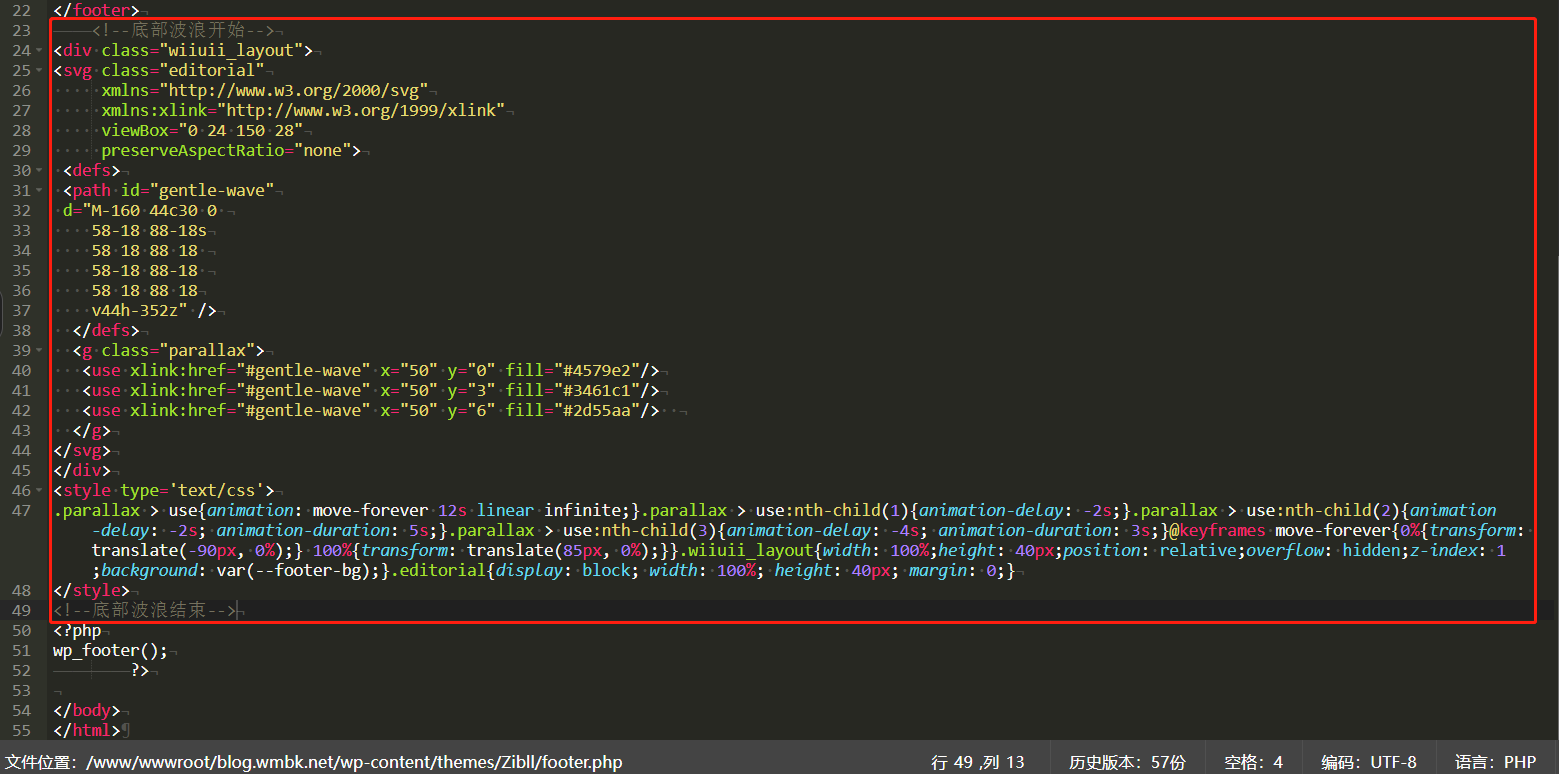Fold the style block on line 46
1559x774 pixels.
click(x=40, y=490)
